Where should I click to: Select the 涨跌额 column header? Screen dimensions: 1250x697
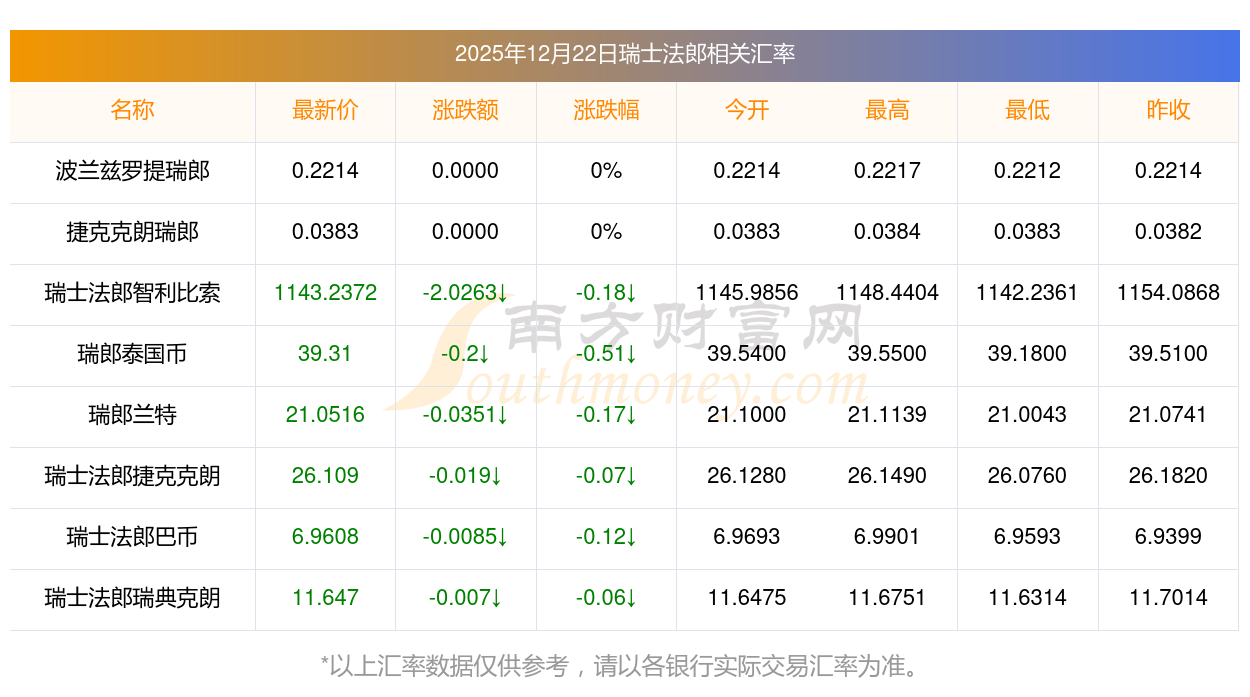[466, 110]
